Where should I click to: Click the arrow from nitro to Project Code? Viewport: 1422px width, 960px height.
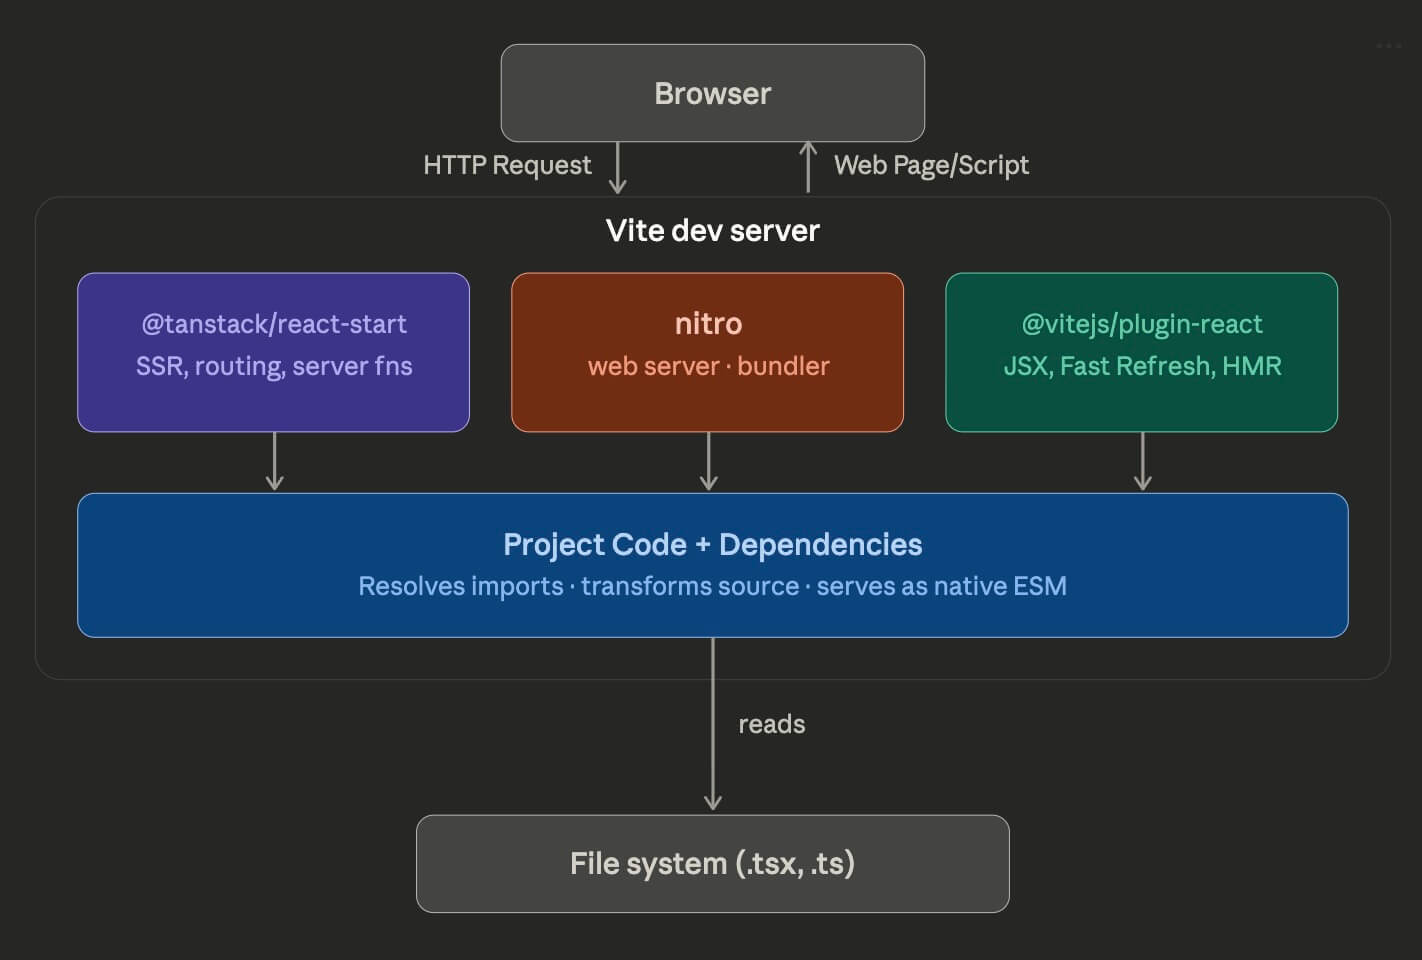pos(710,462)
